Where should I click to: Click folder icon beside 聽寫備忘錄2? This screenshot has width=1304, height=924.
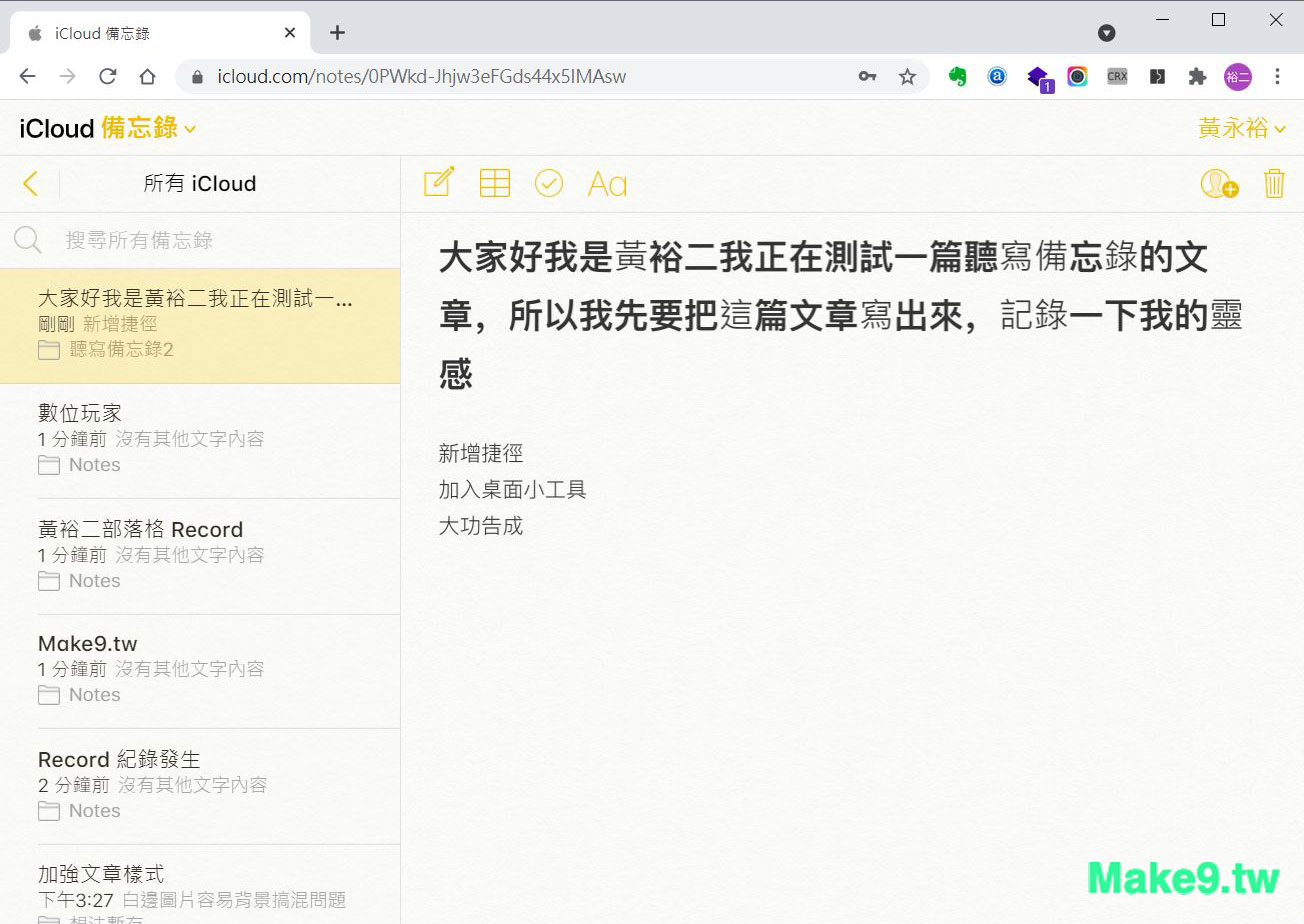pyautogui.click(x=49, y=349)
